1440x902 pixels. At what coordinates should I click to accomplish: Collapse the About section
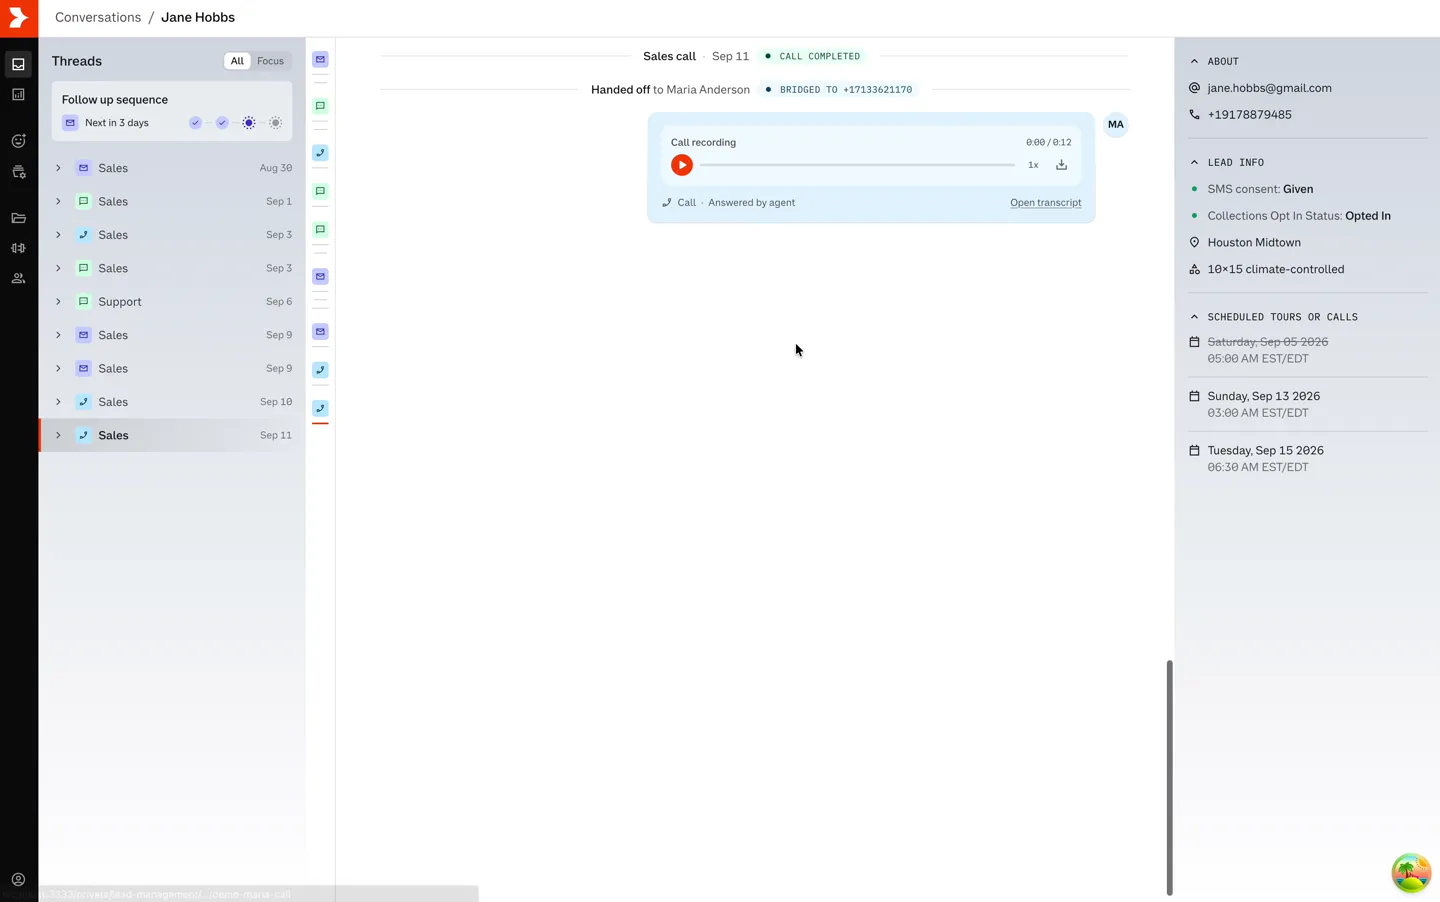click(1194, 61)
